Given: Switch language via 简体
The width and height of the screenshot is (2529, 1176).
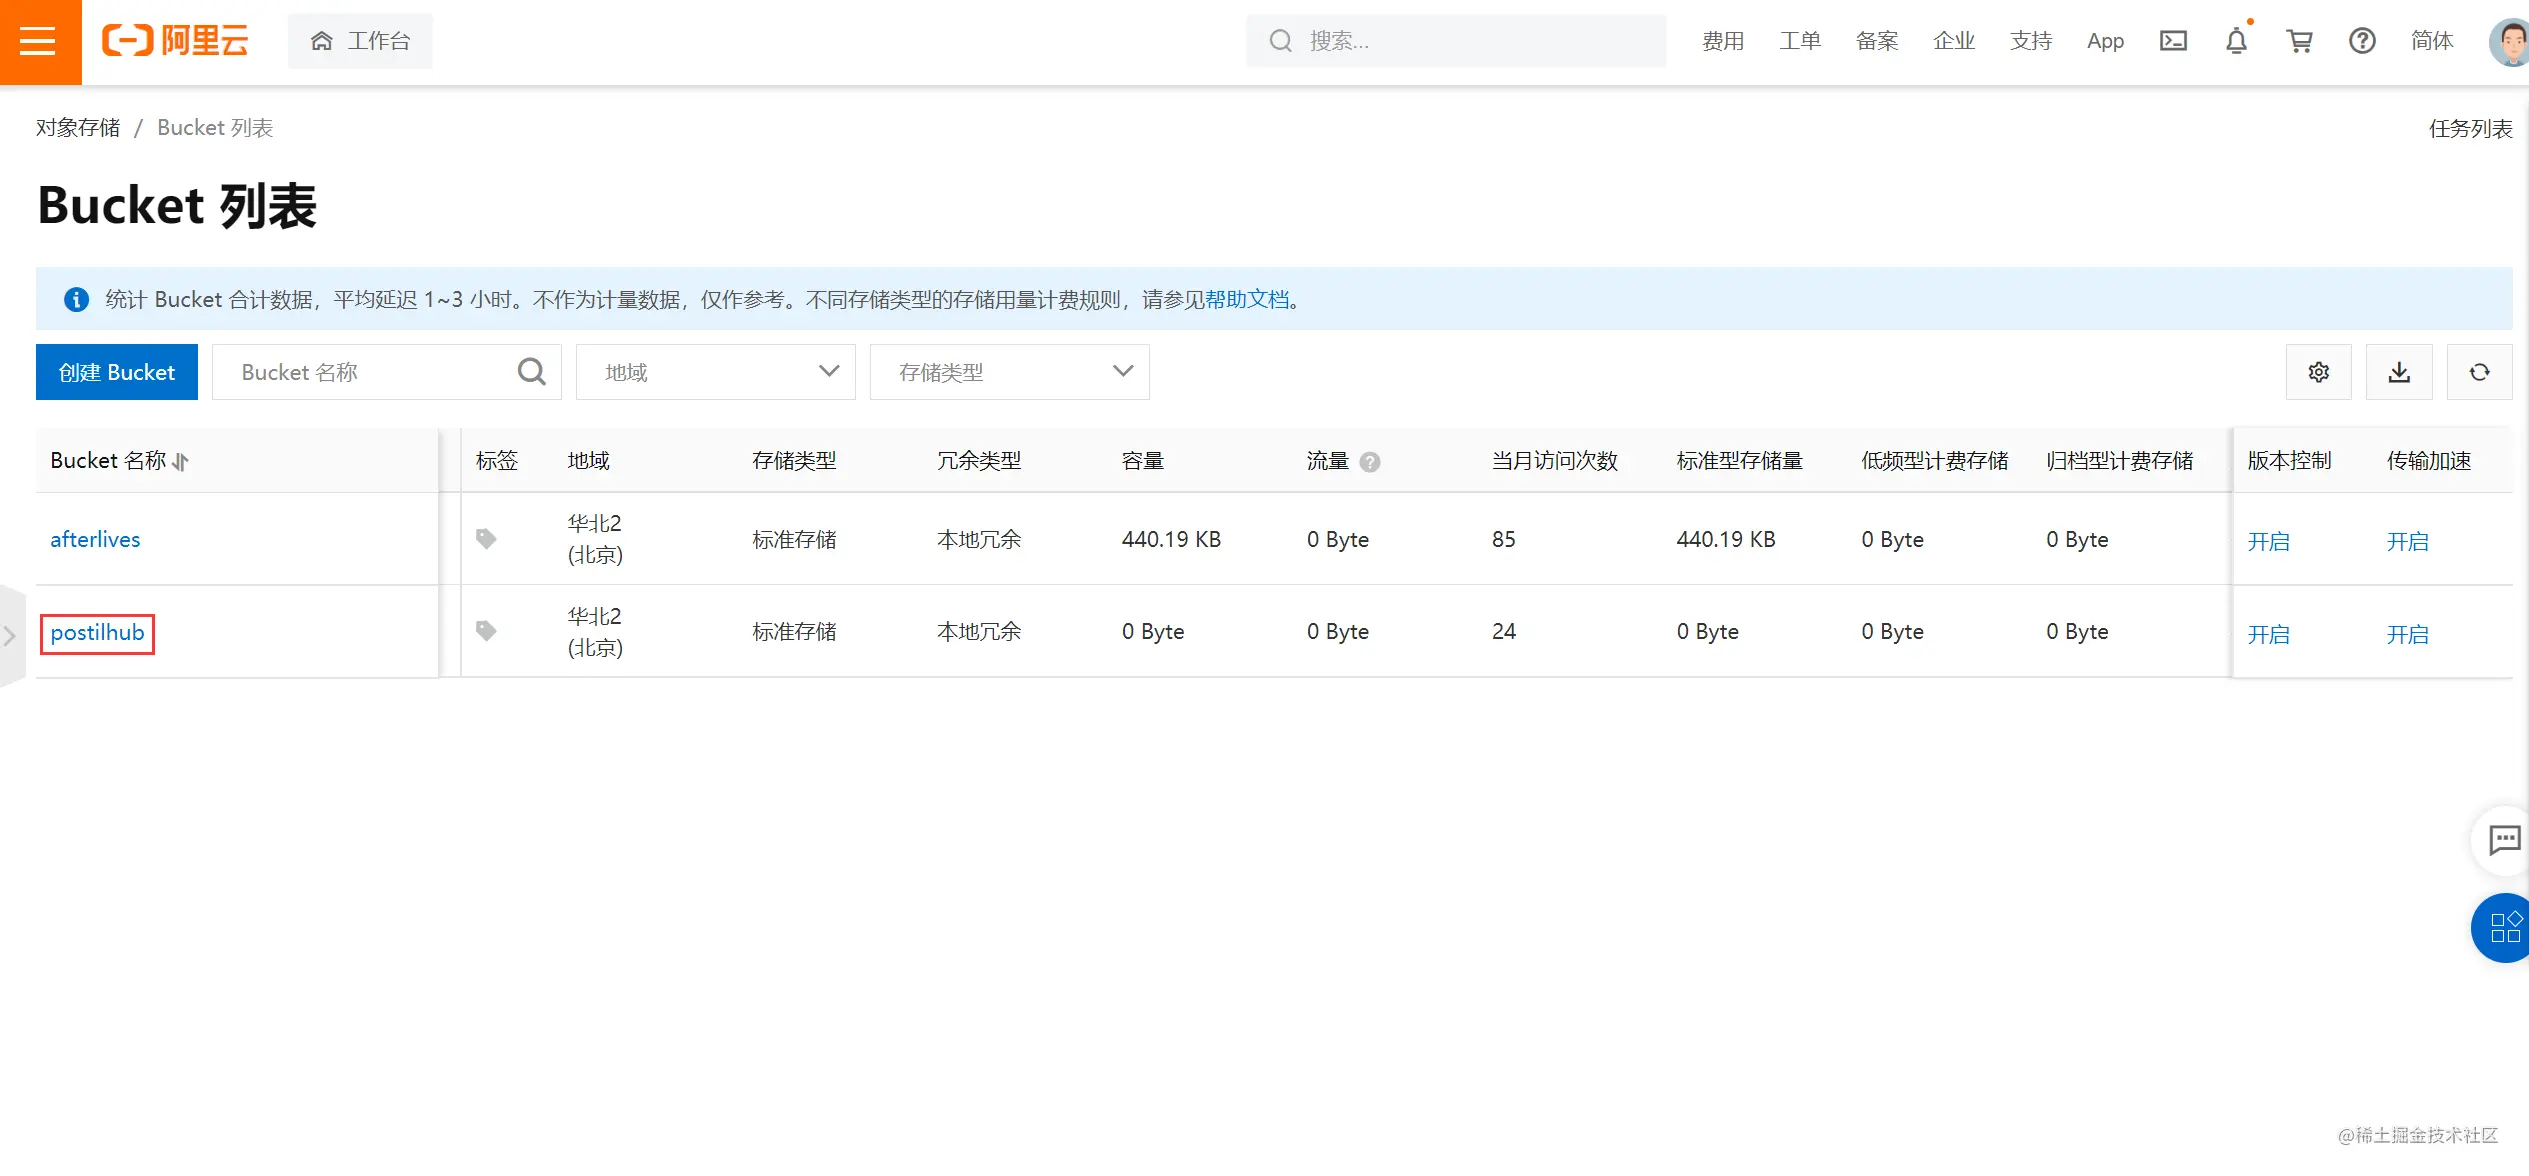Looking at the screenshot, I should [2432, 41].
